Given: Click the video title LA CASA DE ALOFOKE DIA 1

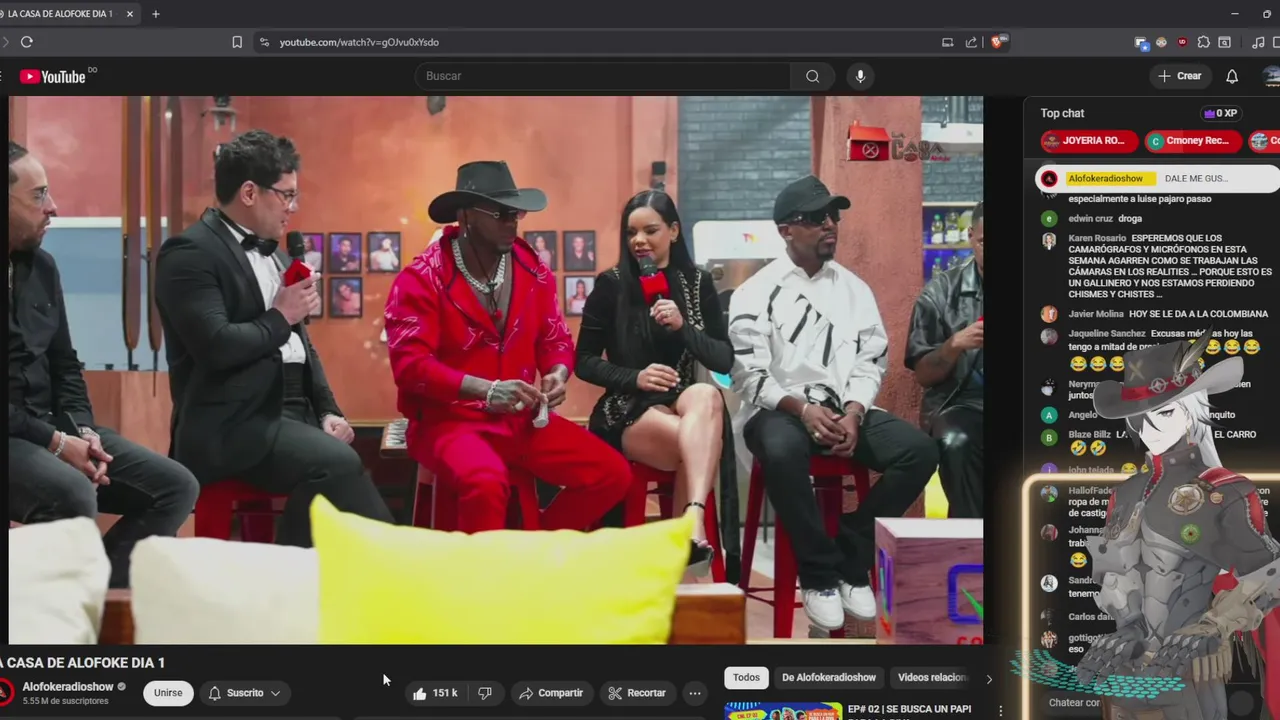Looking at the screenshot, I should [83, 662].
